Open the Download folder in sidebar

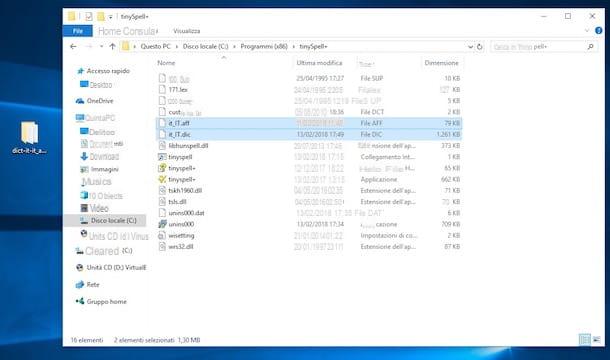pos(104,156)
